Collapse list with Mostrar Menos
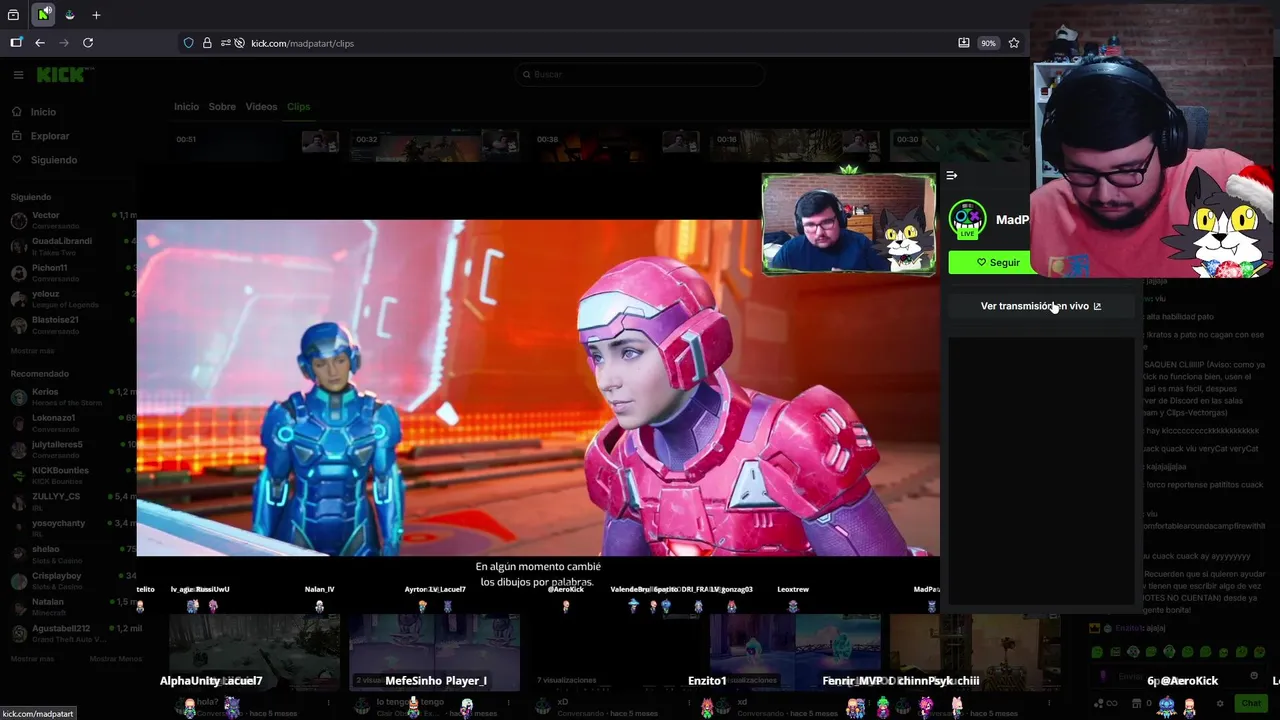Image resolution: width=1280 pixels, height=720 pixels. [115, 658]
